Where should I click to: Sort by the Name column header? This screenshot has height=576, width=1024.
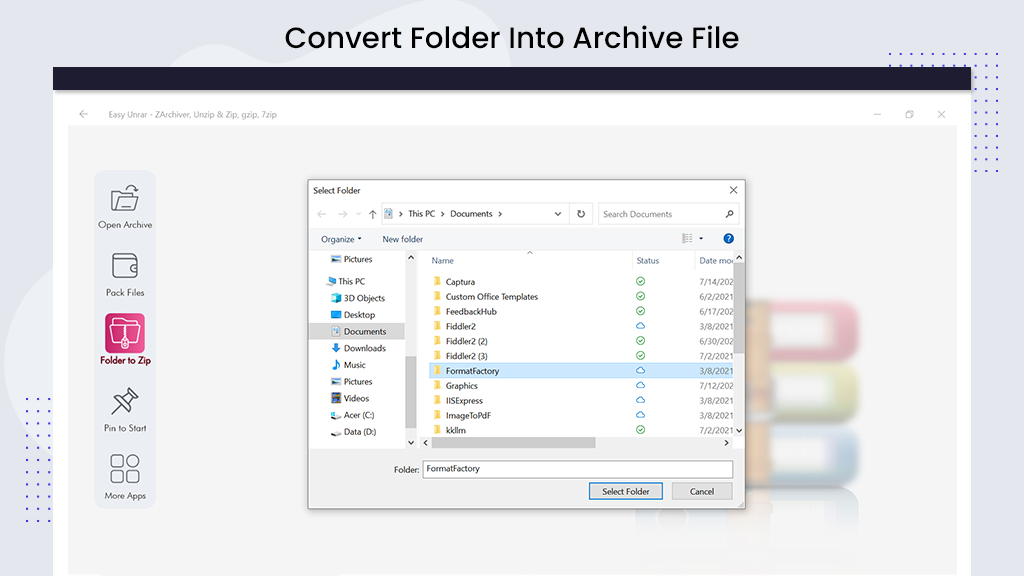tap(443, 261)
